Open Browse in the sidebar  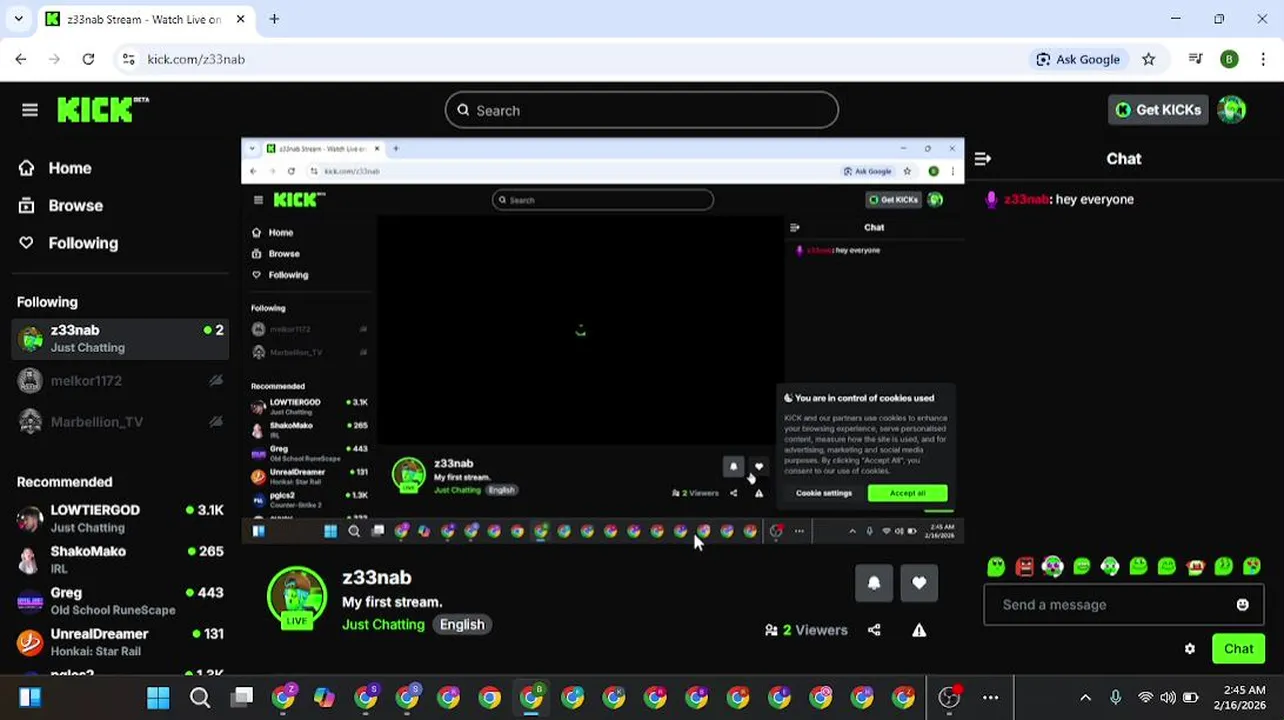click(x=61, y=206)
